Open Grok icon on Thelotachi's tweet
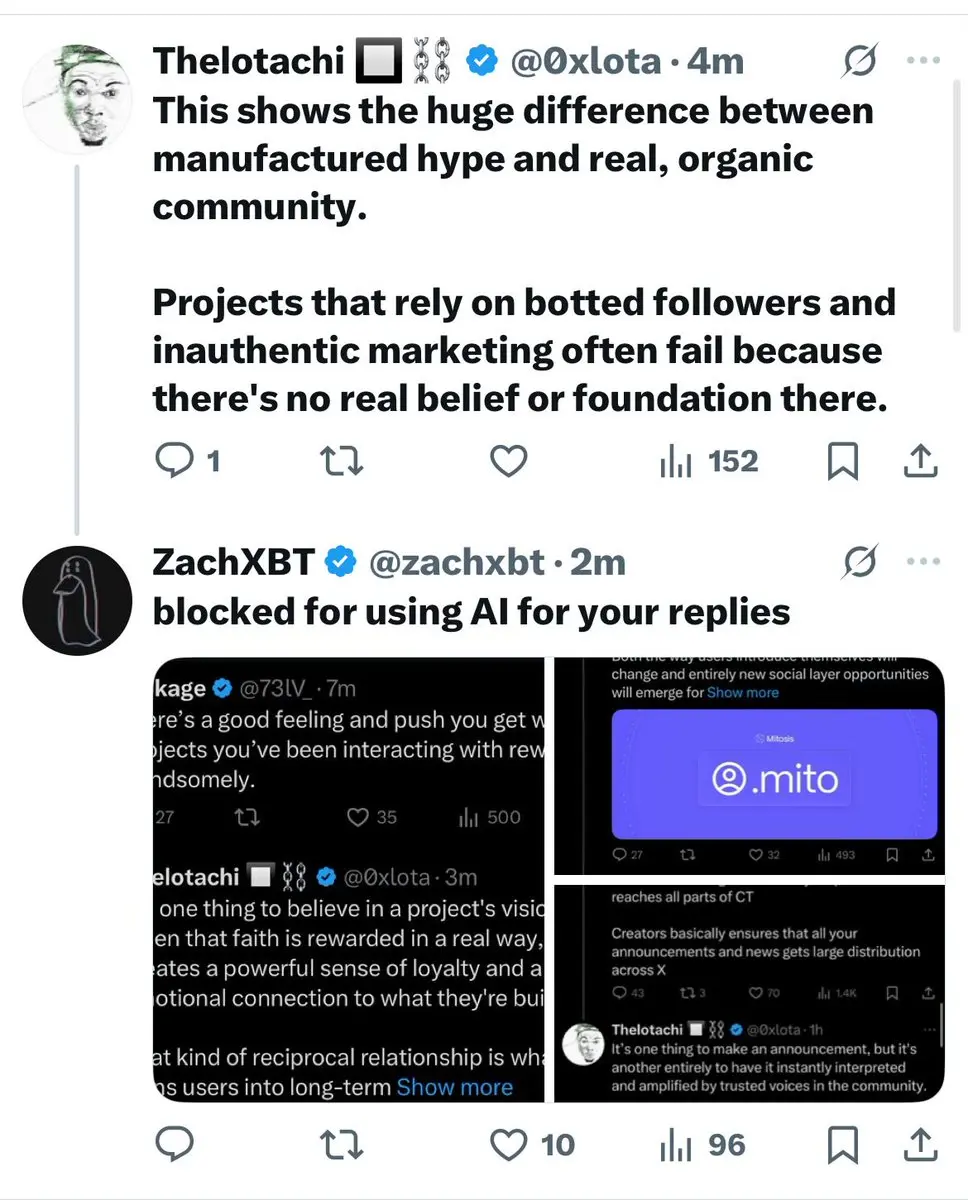 [860, 62]
